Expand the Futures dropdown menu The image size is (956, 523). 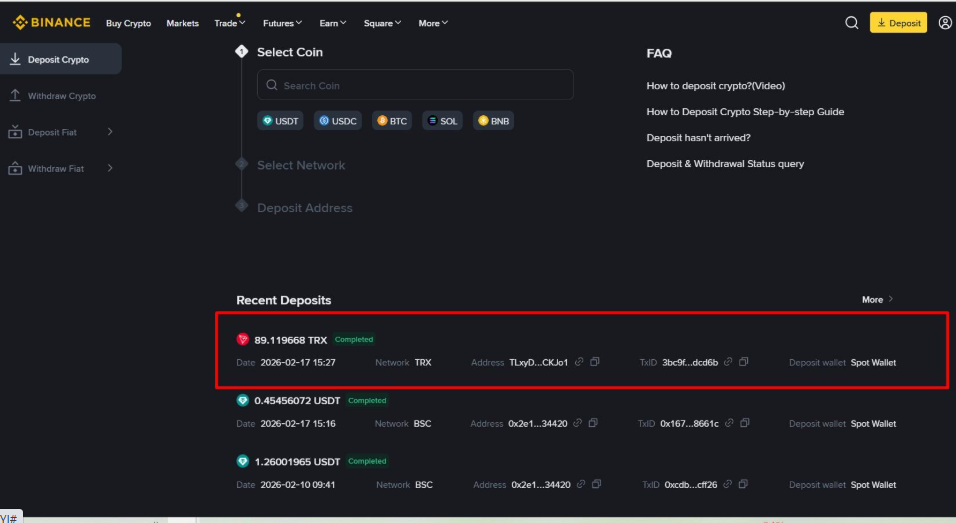pos(283,23)
